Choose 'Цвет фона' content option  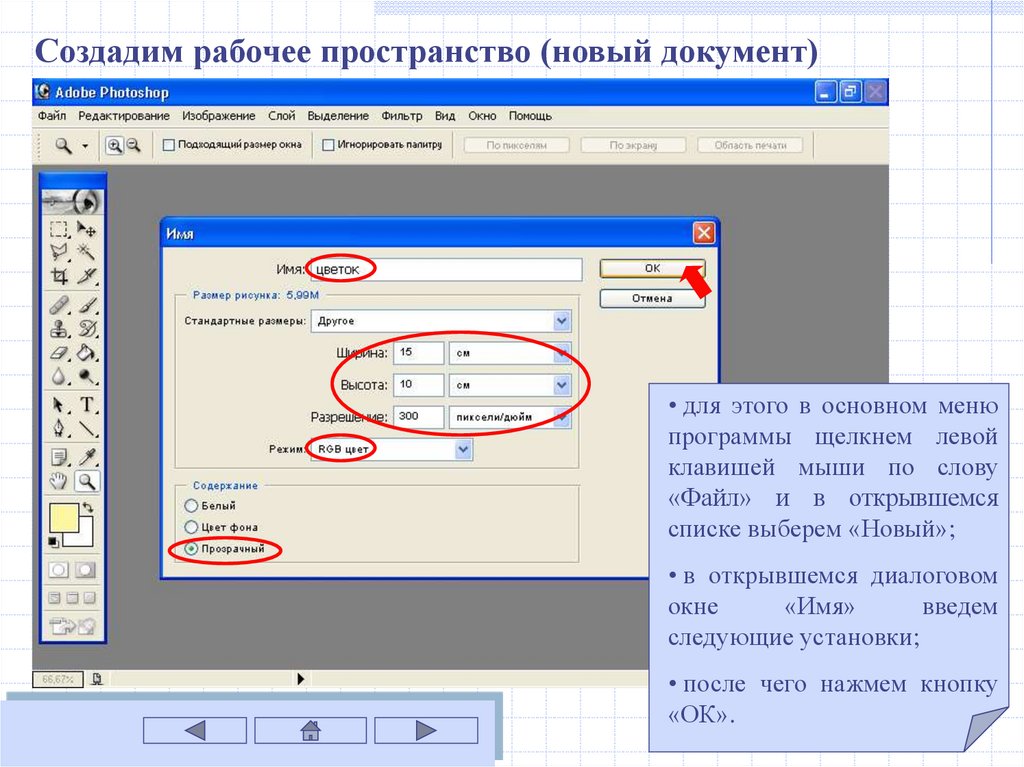[x=191, y=527]
